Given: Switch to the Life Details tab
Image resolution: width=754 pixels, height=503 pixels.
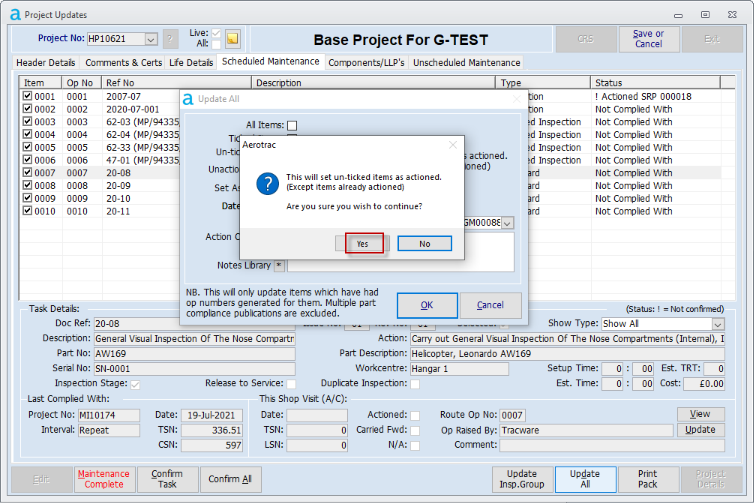Looking at the screenshot, I should click(191, 63).
